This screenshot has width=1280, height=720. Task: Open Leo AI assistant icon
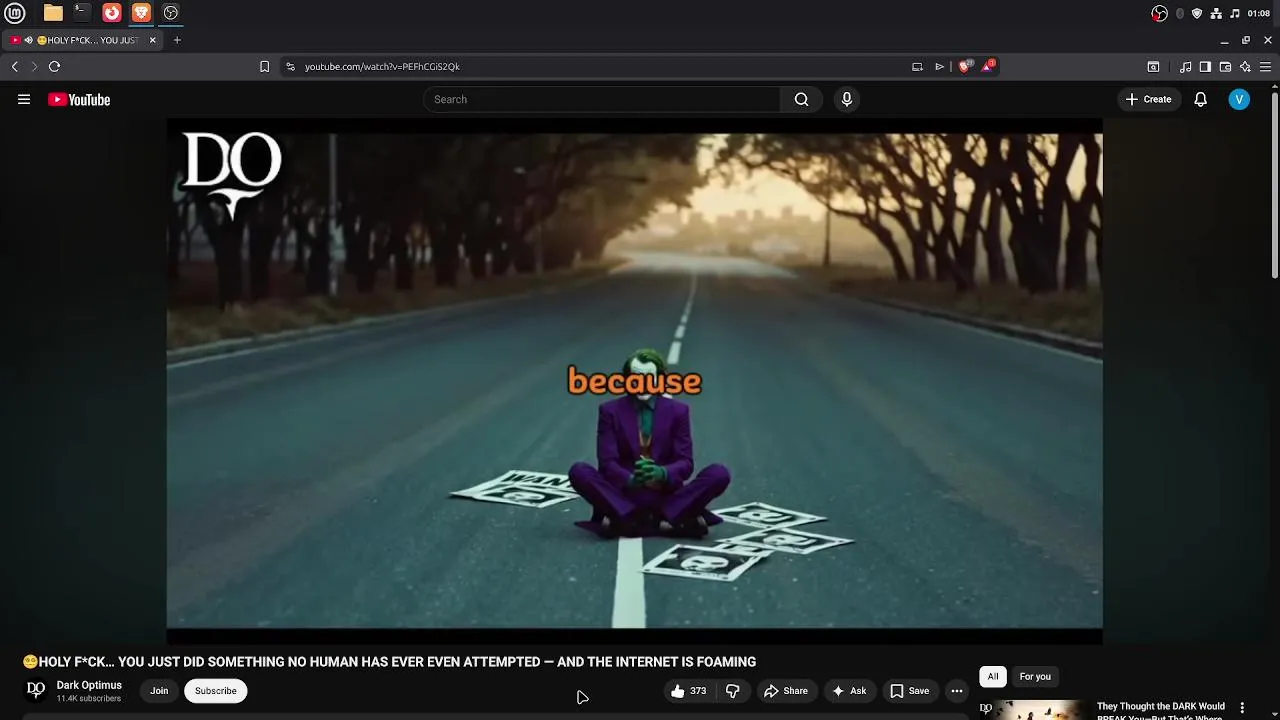coord(1245,67)
